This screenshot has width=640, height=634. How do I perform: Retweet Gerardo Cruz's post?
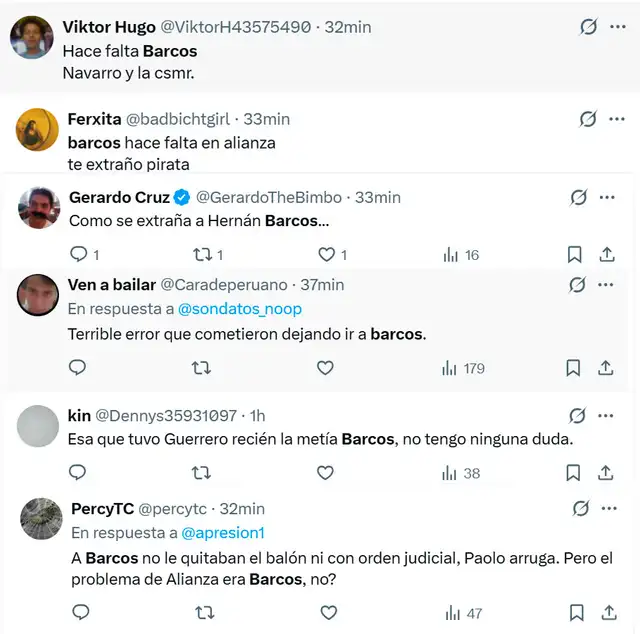[201, 255]
